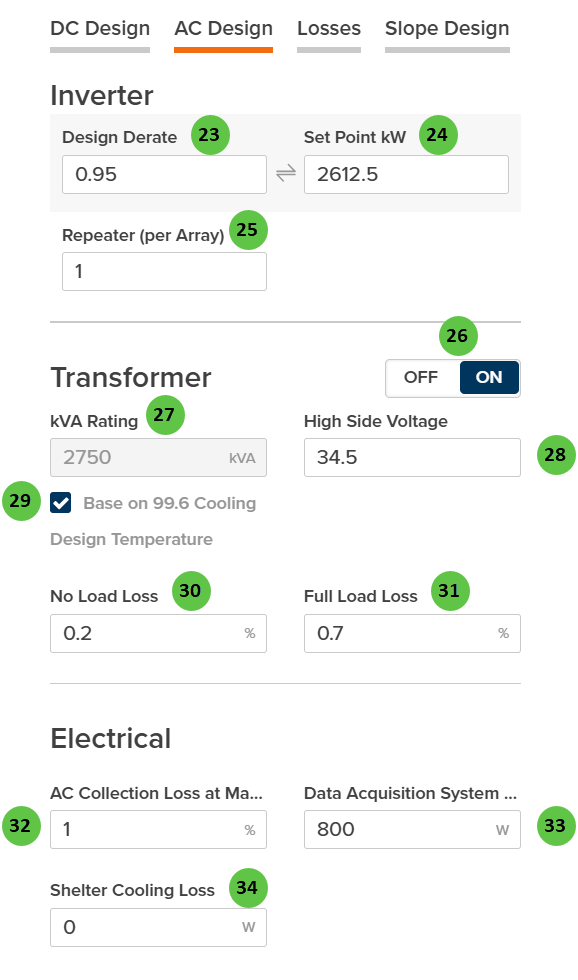Switch to the AC Design tab
The image size is (578, 980).
(x=222, y=29)
